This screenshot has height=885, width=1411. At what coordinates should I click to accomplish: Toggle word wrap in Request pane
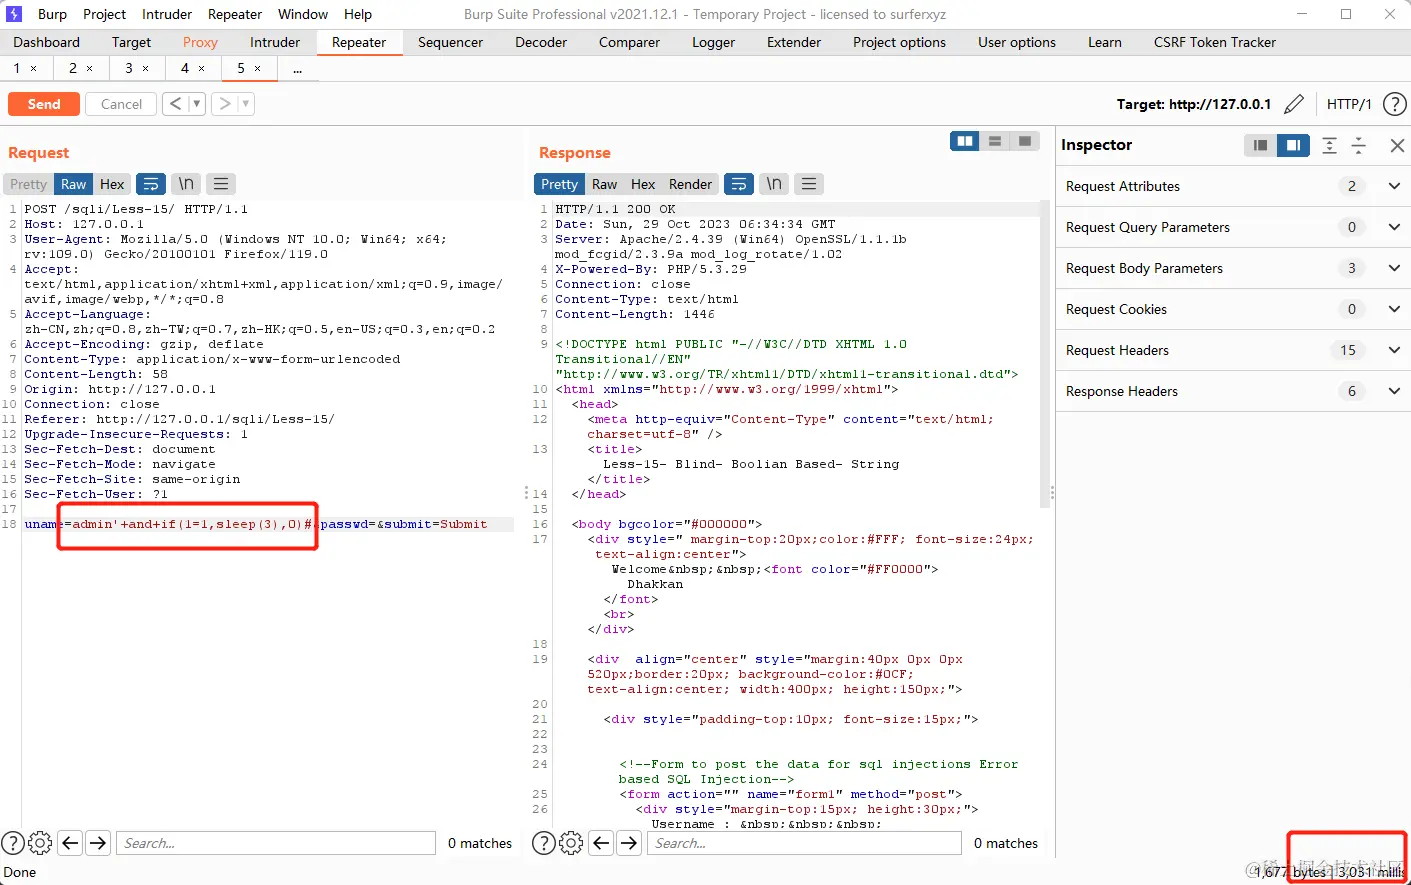click(x=151, y=184)
